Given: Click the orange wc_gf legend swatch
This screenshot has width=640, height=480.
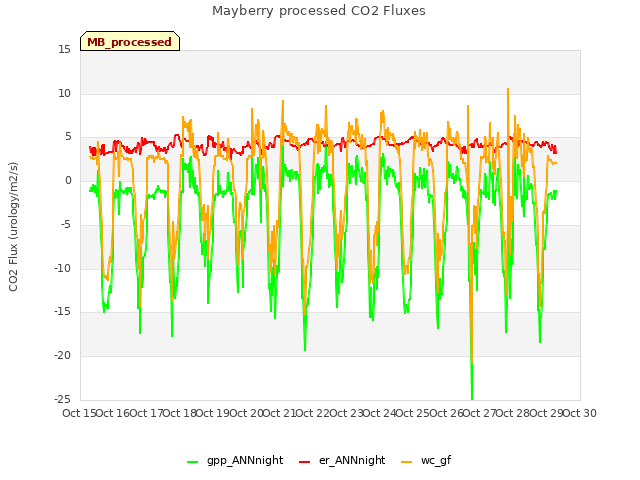Looking at the screenshot, I should pos(407,462).
